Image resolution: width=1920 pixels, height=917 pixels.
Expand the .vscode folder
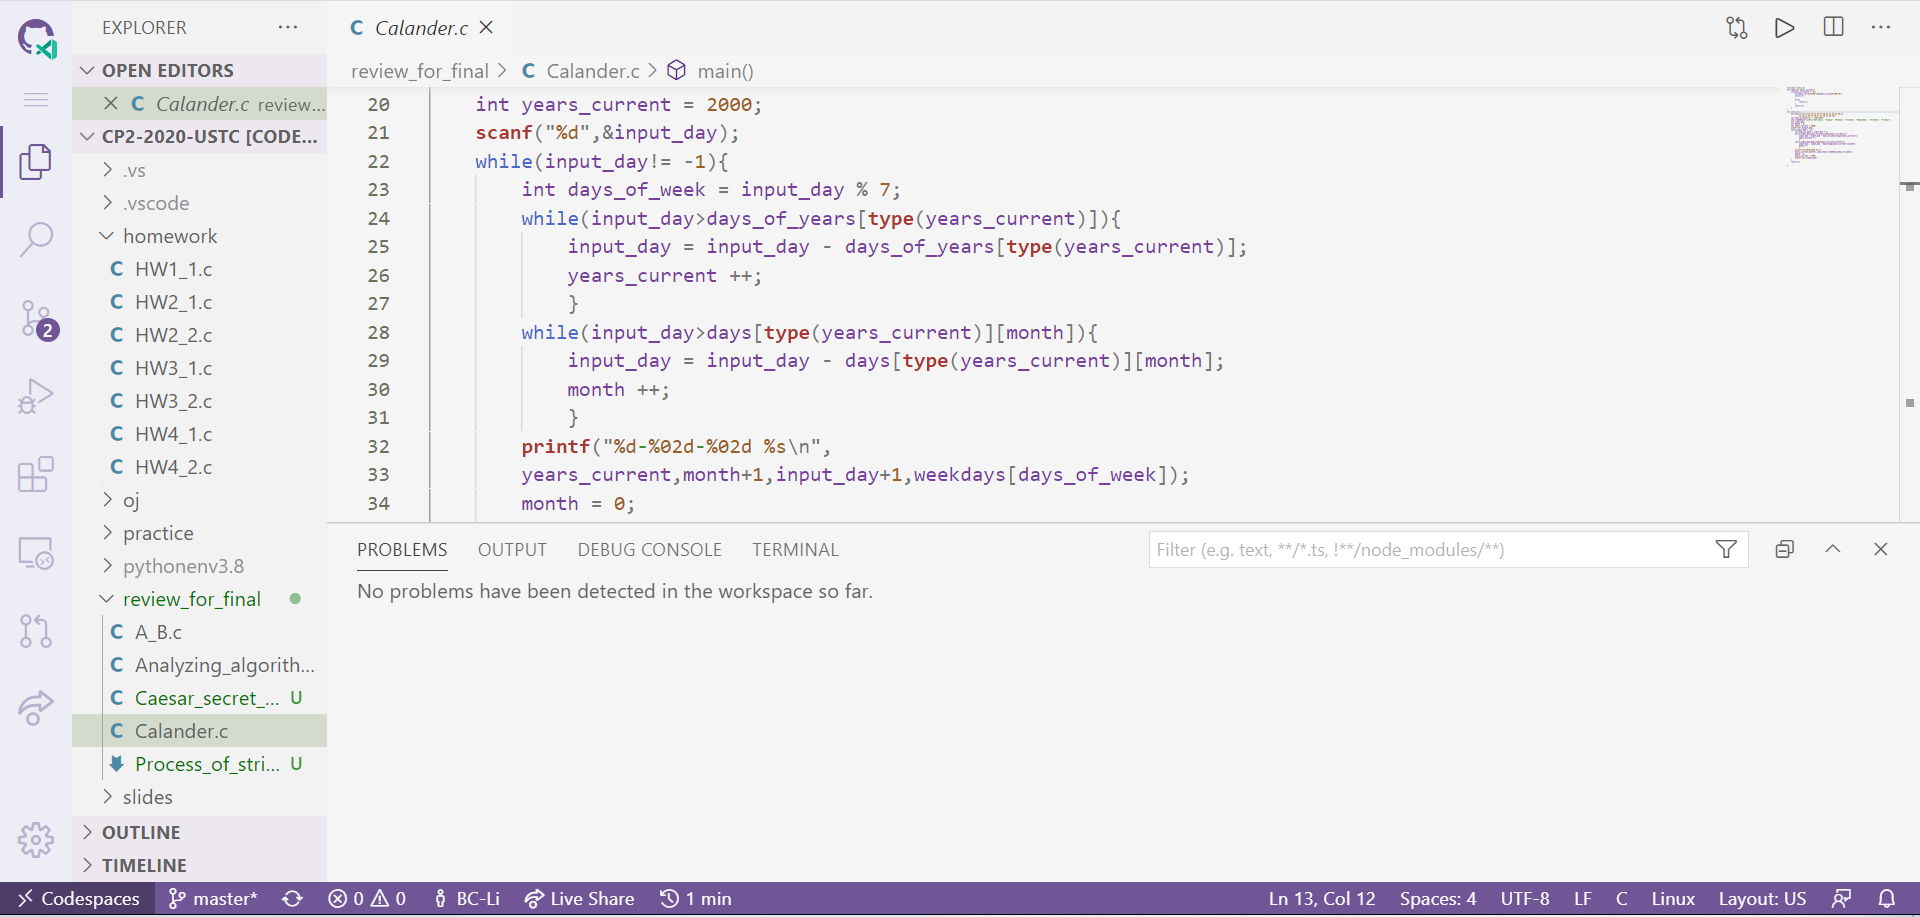(200, 203)
